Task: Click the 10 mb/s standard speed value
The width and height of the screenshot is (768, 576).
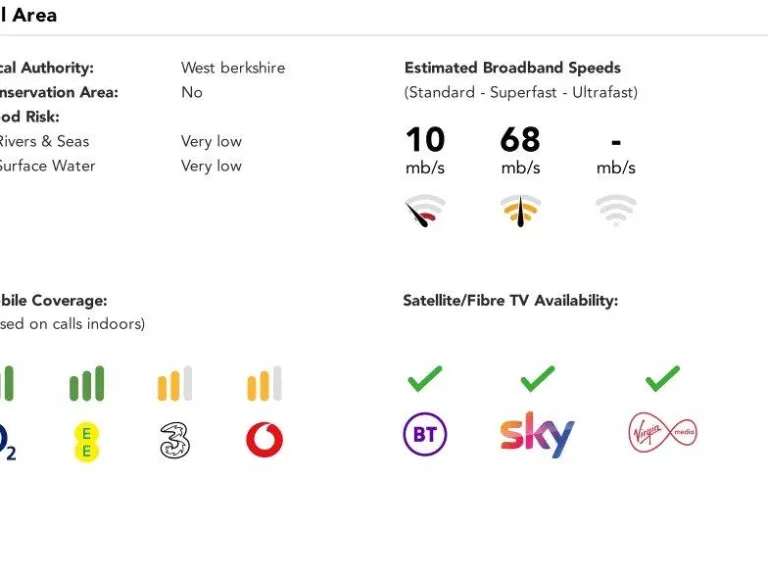Action: (425, 140)
